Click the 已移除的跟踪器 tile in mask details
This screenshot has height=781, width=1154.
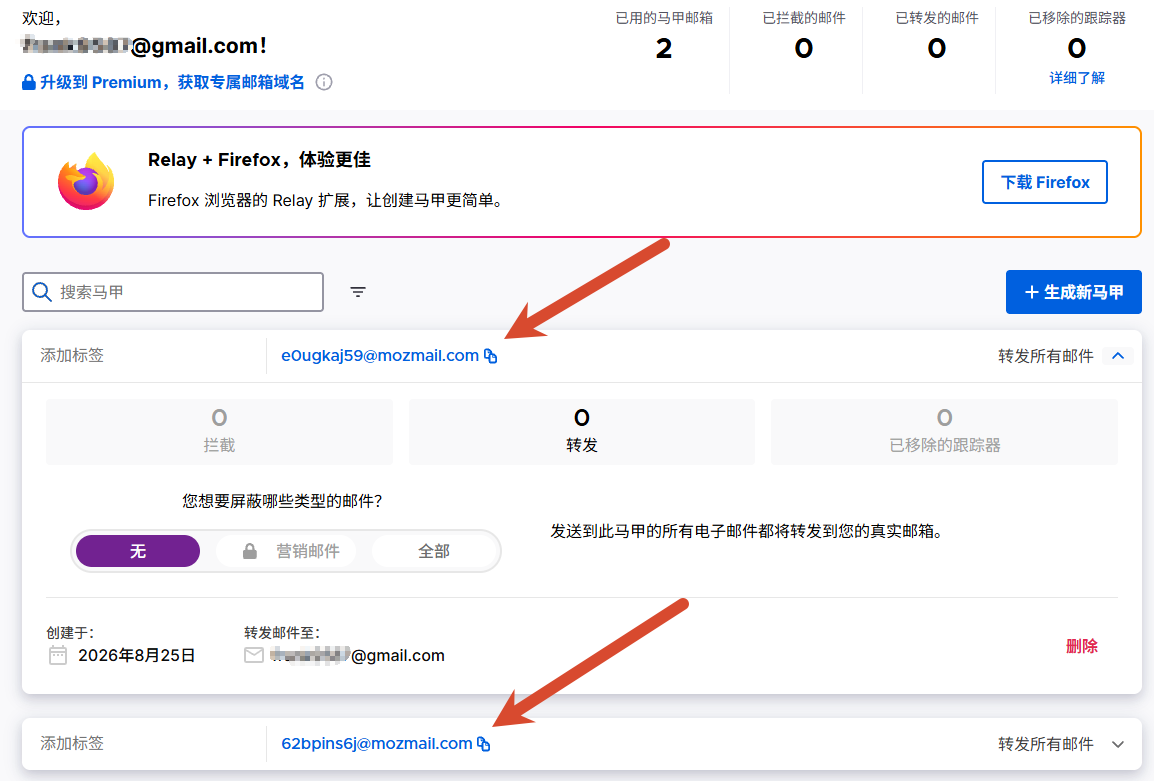(x=944, y=432)
